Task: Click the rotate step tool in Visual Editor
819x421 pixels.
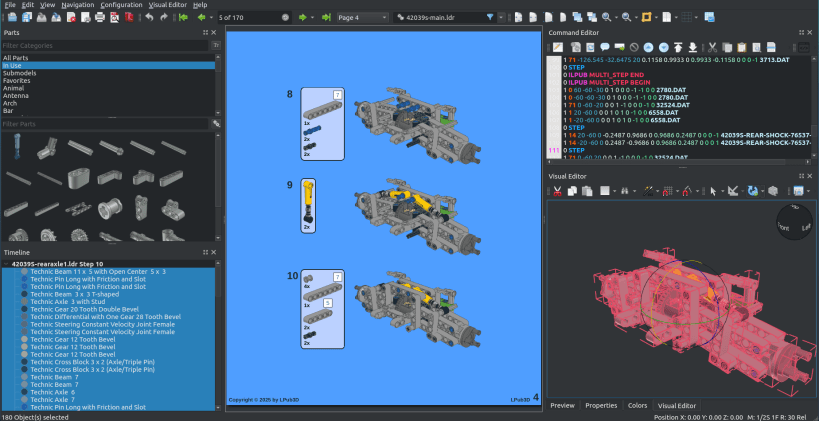Action: coord(753,191)
